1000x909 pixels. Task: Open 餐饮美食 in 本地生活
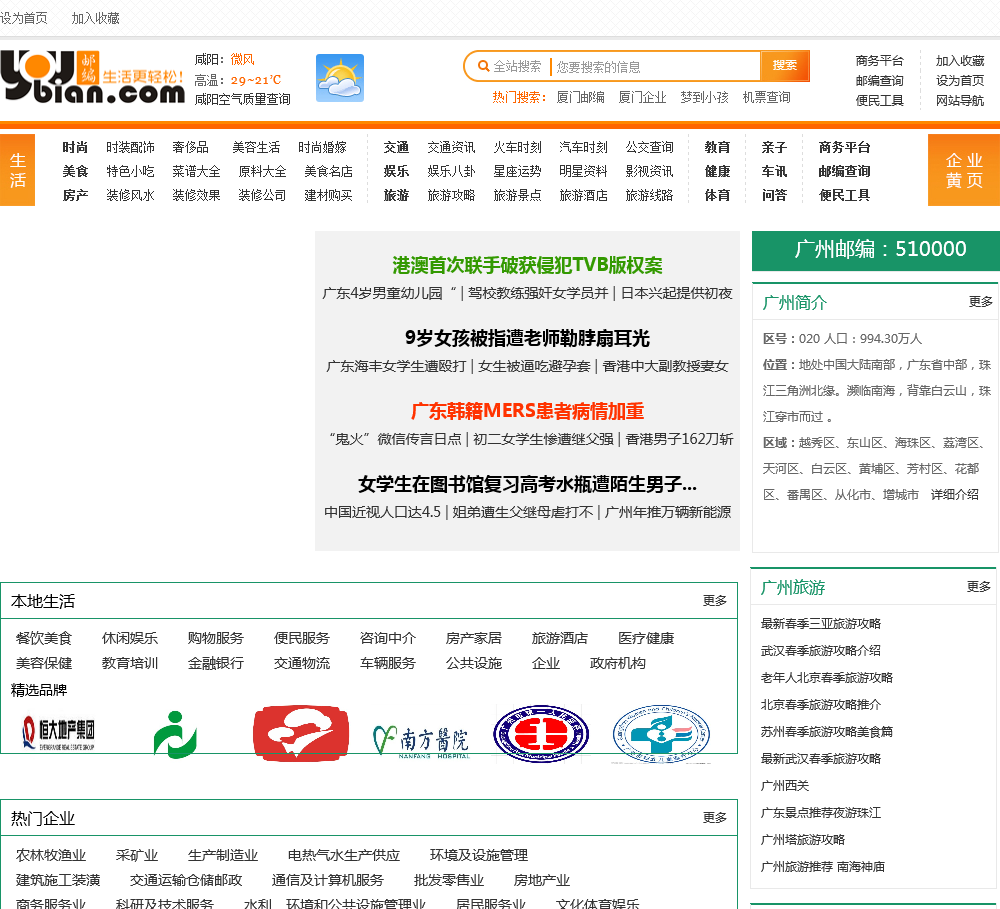click(x=44, y=638)
